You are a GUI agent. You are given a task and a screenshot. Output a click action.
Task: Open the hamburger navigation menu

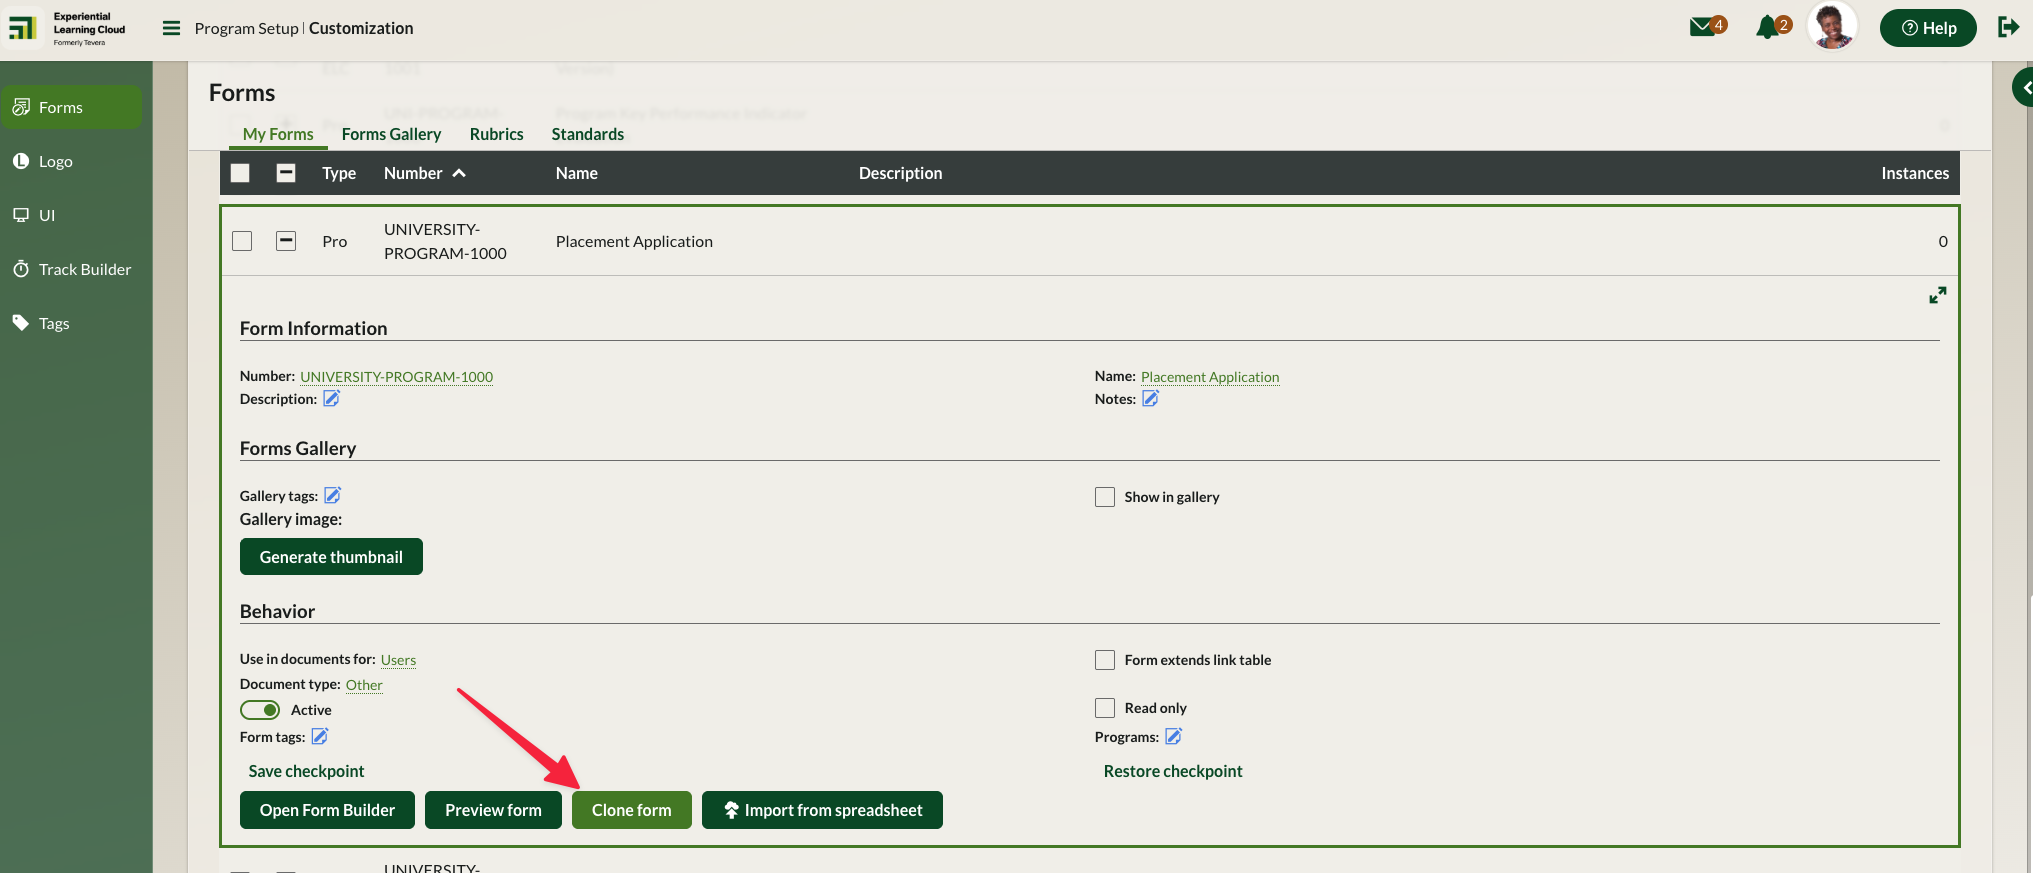click(x=172, y=28)
